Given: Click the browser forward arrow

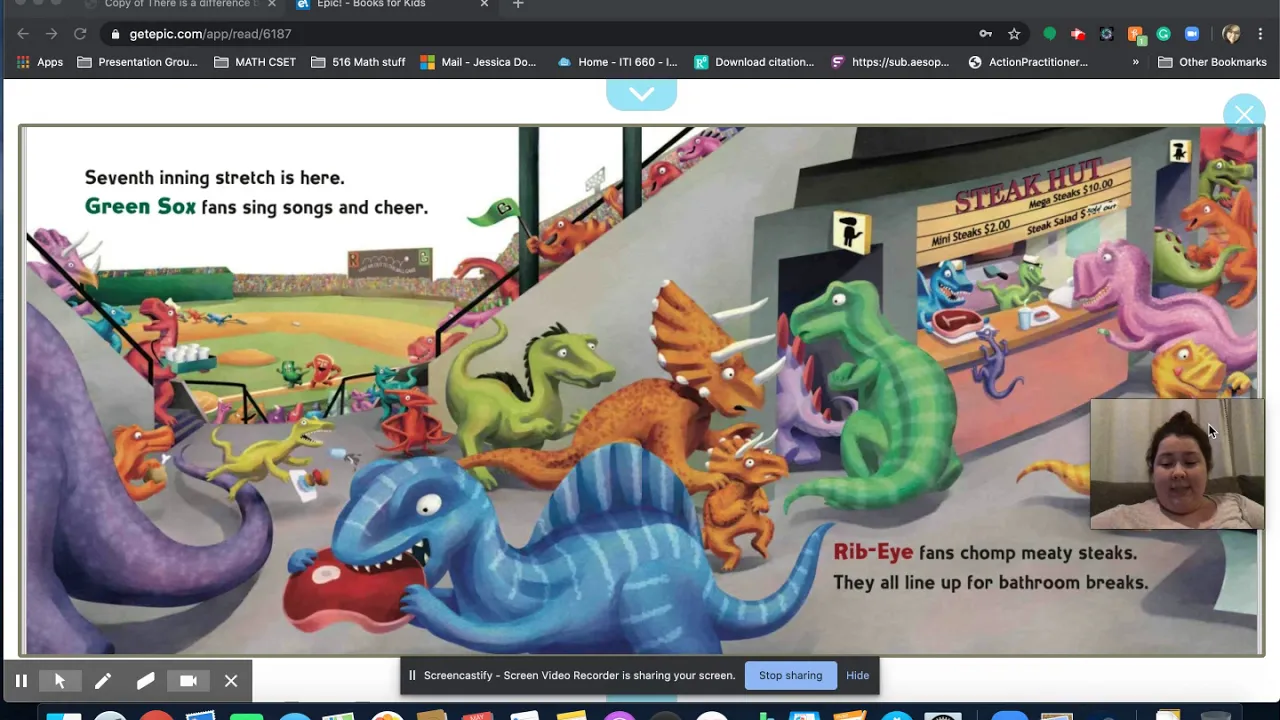Looking at the screenshot, I should click(x=51, y=34).
